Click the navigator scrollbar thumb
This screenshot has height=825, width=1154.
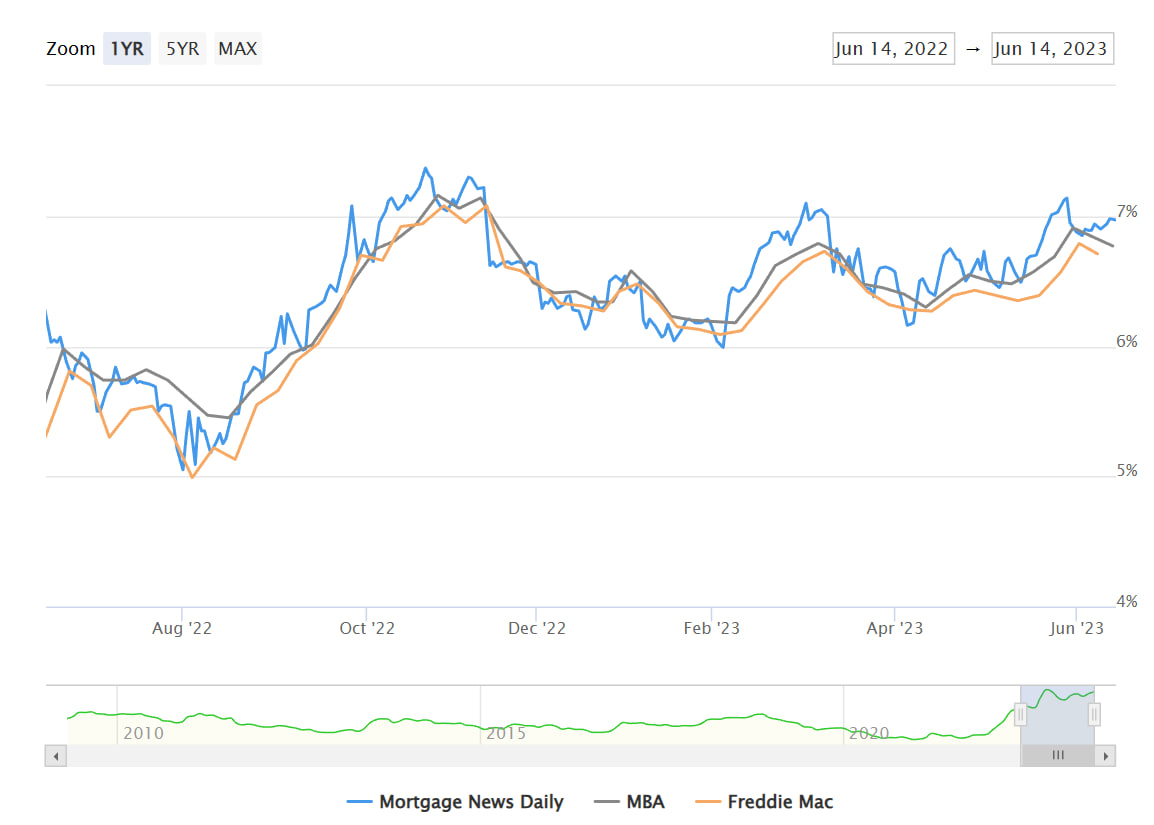[1058, 756]
